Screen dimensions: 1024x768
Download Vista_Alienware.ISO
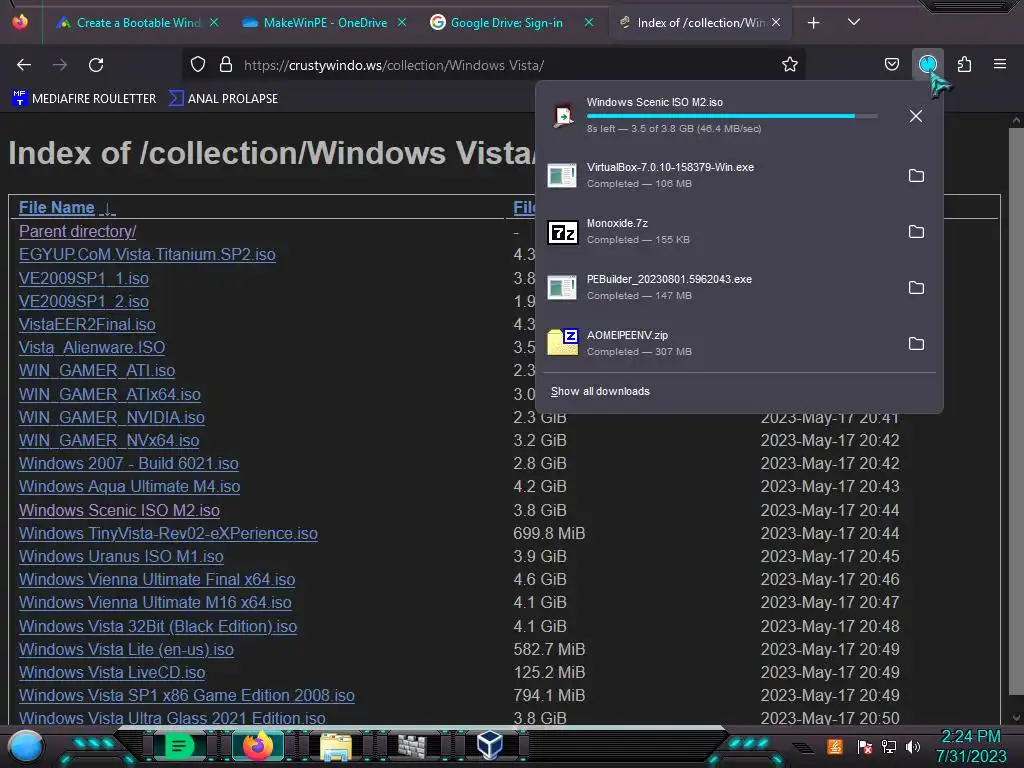coord(91,347)
